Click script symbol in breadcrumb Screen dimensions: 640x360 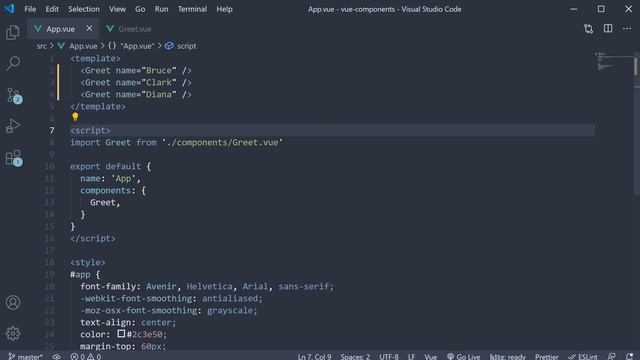tap(181, 46)
